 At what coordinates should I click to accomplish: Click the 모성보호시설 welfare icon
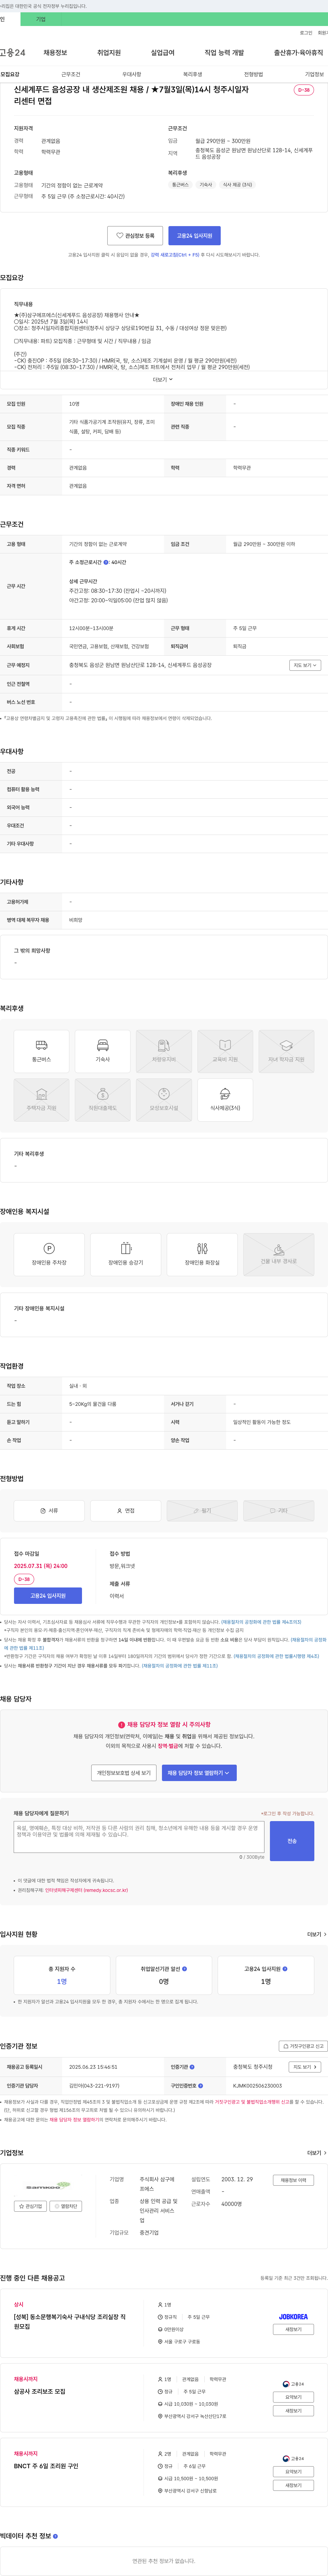164,1100
